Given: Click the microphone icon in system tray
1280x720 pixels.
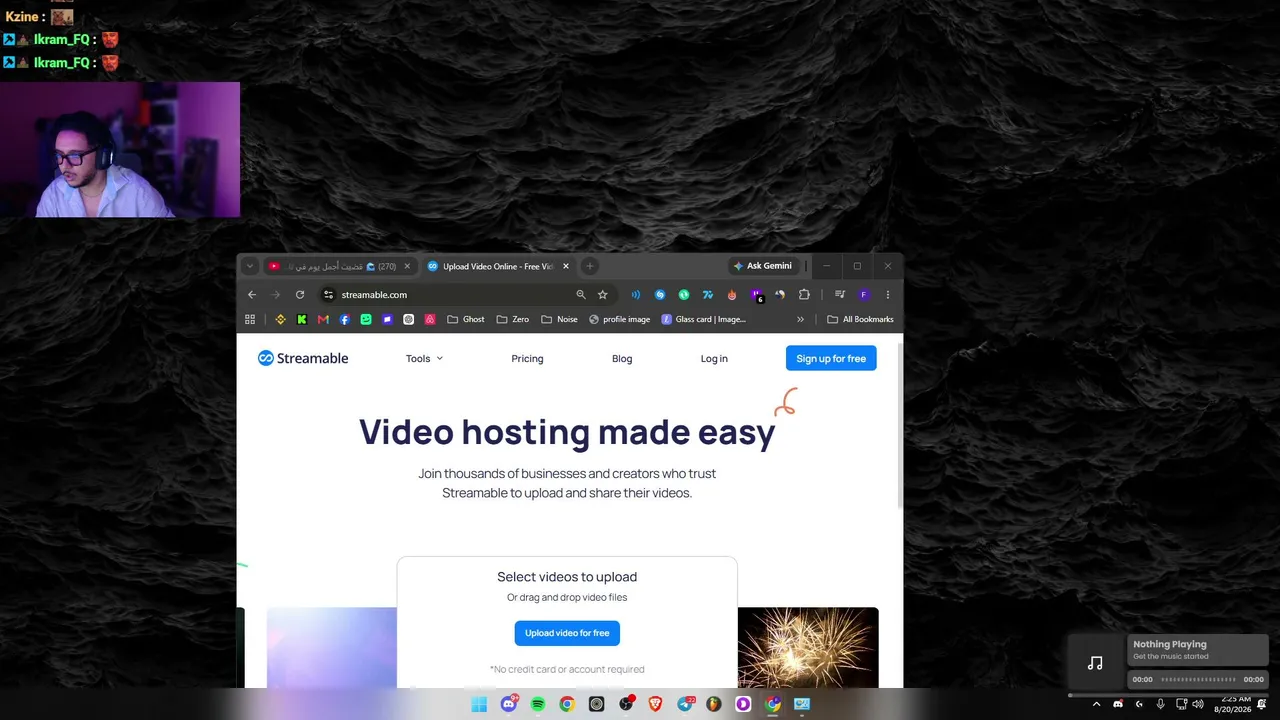Looking at the screenshot, I should coord(1160,704).
